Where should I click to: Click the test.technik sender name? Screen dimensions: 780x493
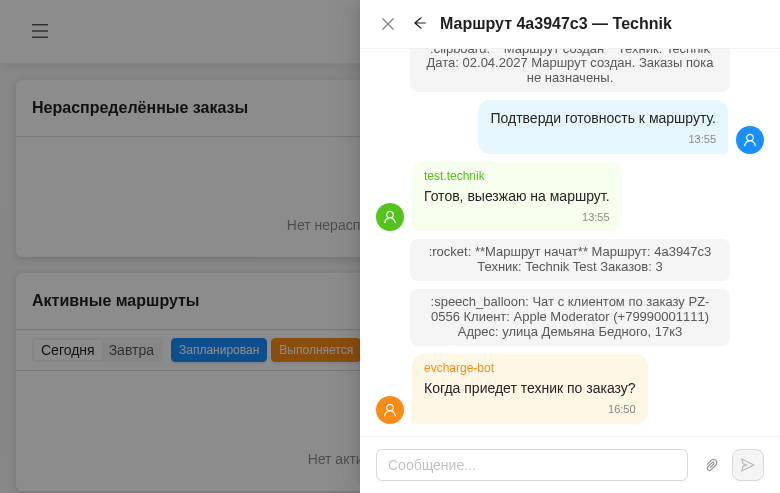tap(454, 176)
